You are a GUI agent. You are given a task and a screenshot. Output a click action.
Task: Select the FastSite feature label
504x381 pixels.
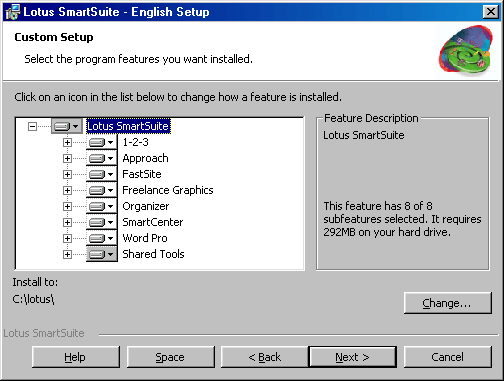142,174
